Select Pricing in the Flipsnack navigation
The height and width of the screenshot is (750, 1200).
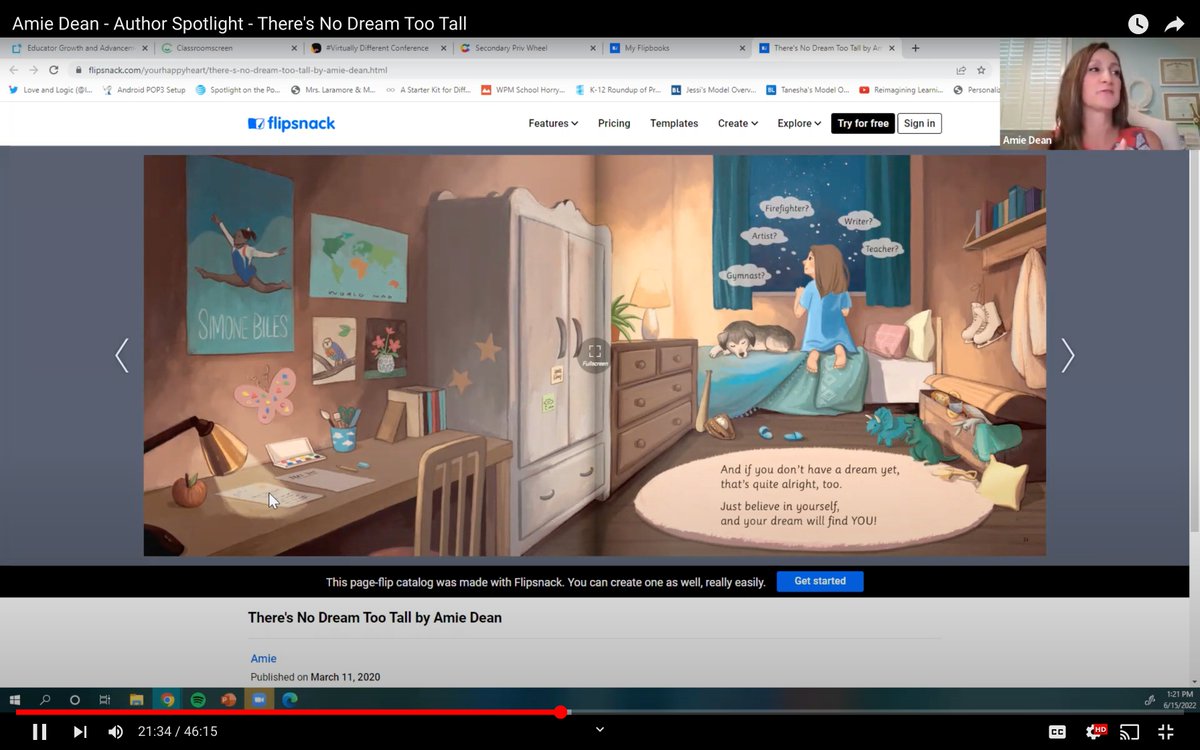[x=614, y=123]
